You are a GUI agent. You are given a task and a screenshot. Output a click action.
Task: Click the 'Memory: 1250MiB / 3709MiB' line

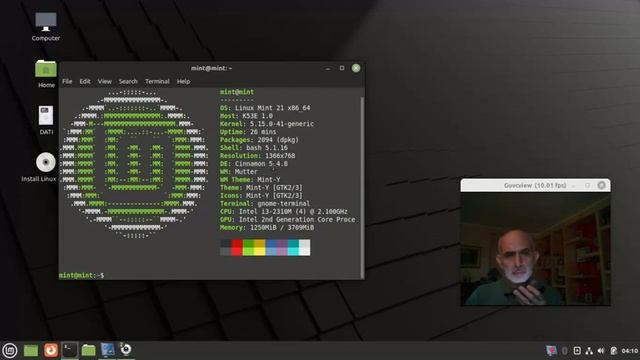coord(267,227)
